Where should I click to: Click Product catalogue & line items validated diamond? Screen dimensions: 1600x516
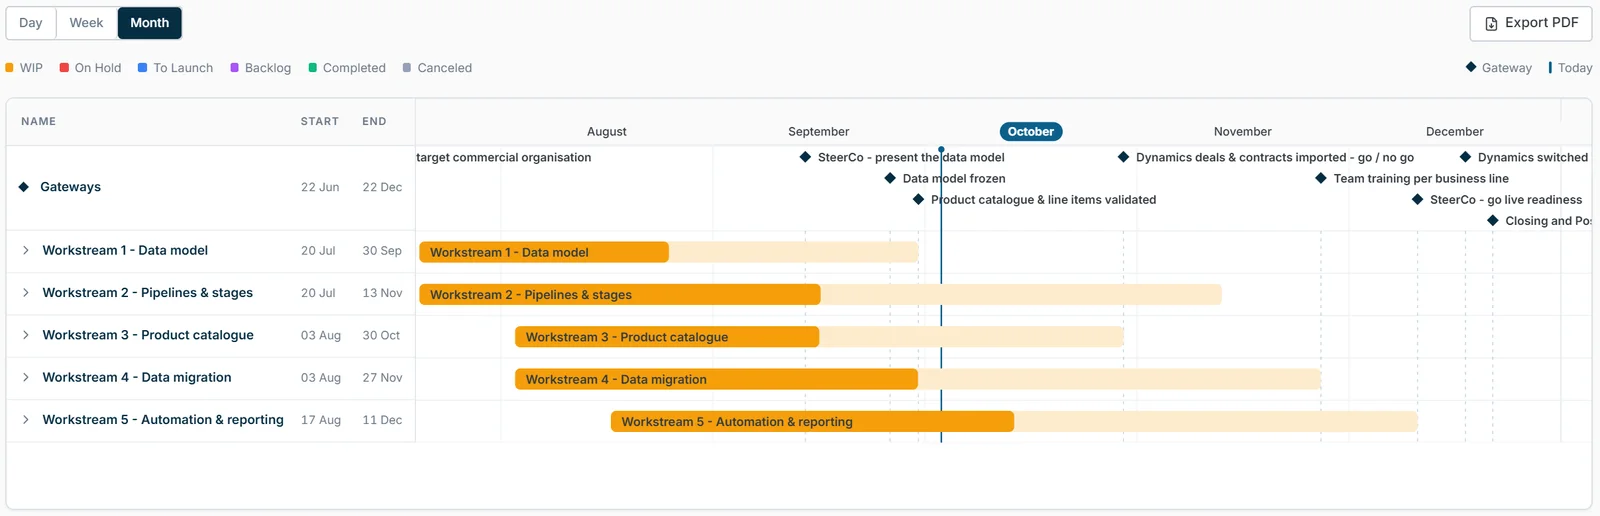coord(918,199)
